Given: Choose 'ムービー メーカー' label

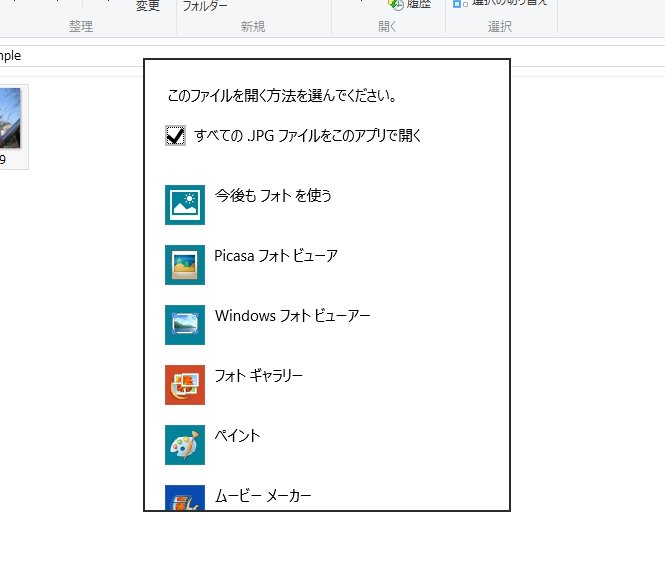Looking at the screenshot, I should coord(263,496).
